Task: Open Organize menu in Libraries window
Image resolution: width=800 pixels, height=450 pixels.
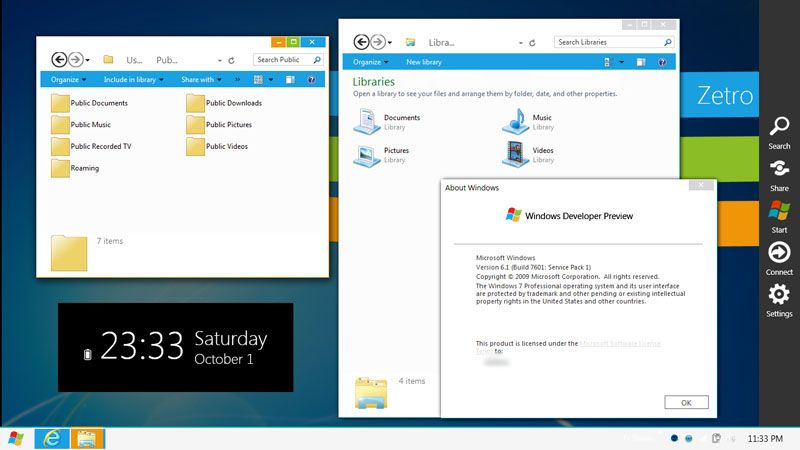Action: pos(371,62)
